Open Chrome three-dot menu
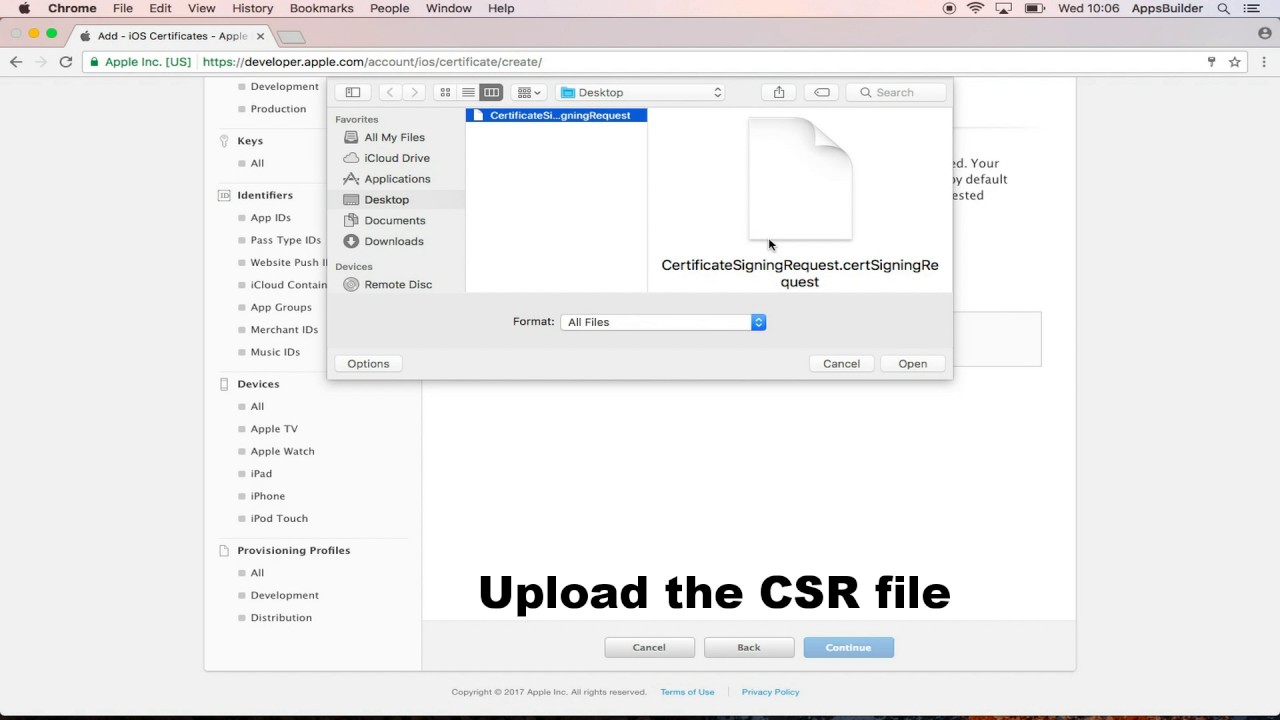 click(x=1262, y=62)
